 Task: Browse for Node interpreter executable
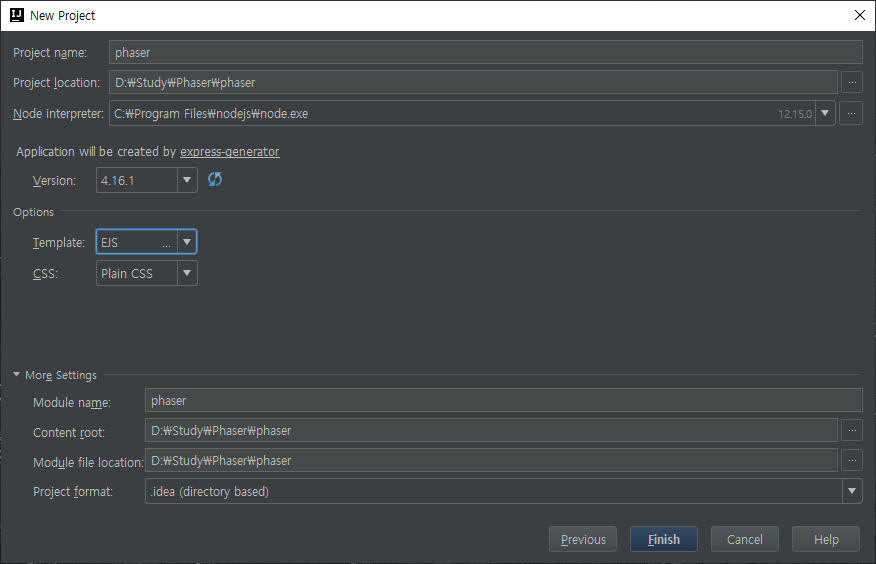851,113
